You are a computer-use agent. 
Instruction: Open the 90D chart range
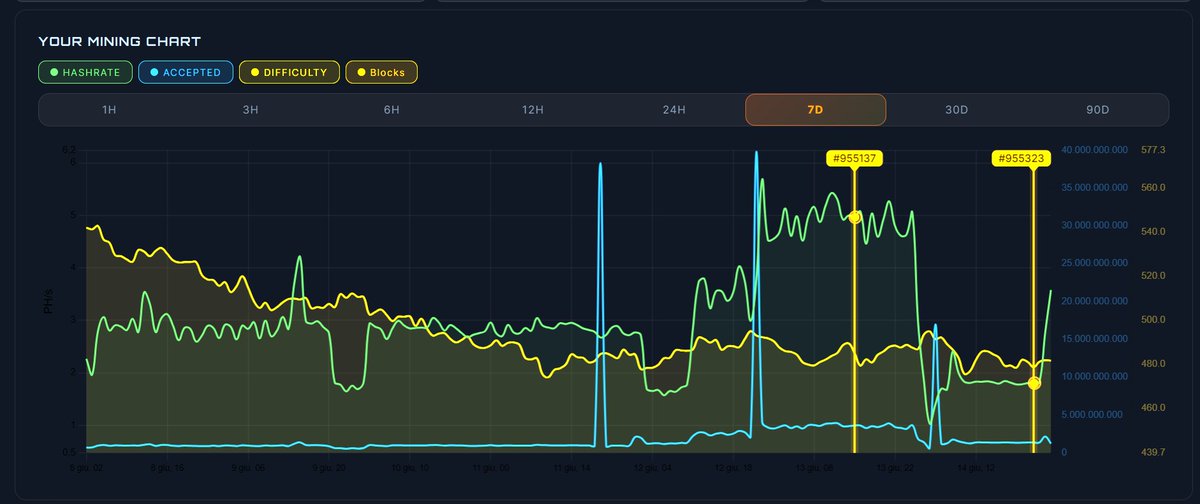1098,110
